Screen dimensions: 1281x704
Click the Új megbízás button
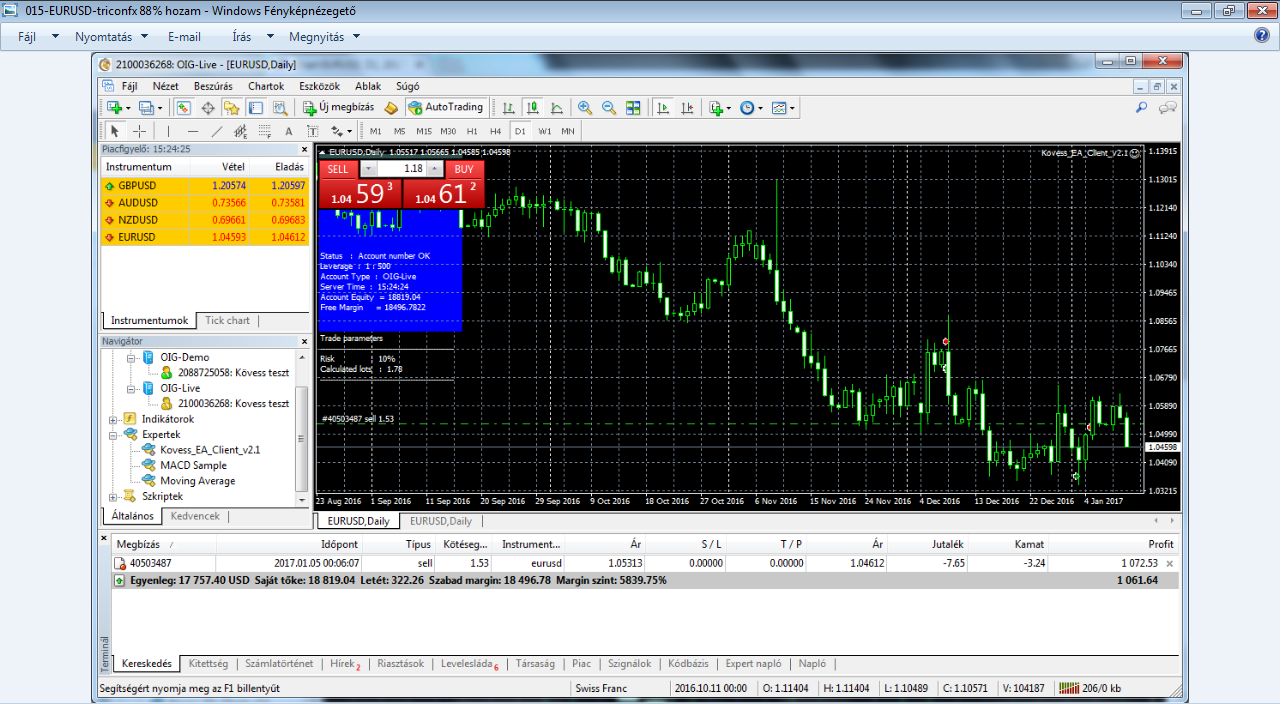(x=338, y=108)
